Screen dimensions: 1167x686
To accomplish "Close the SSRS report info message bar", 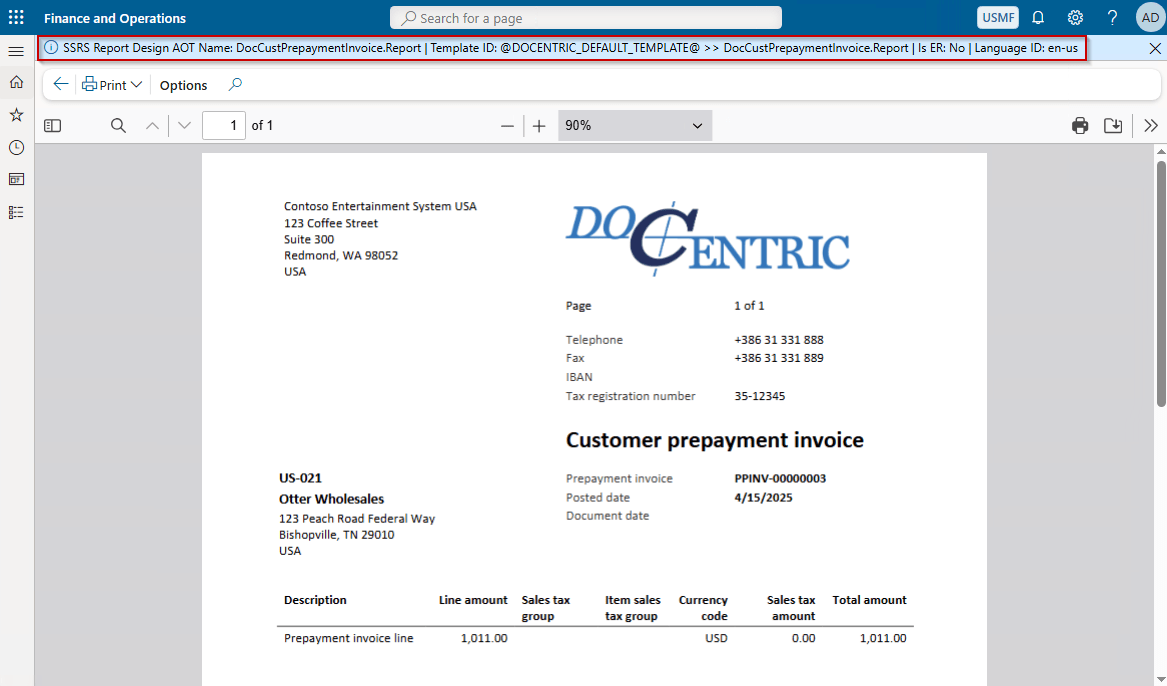I will tap(1154, 48).
